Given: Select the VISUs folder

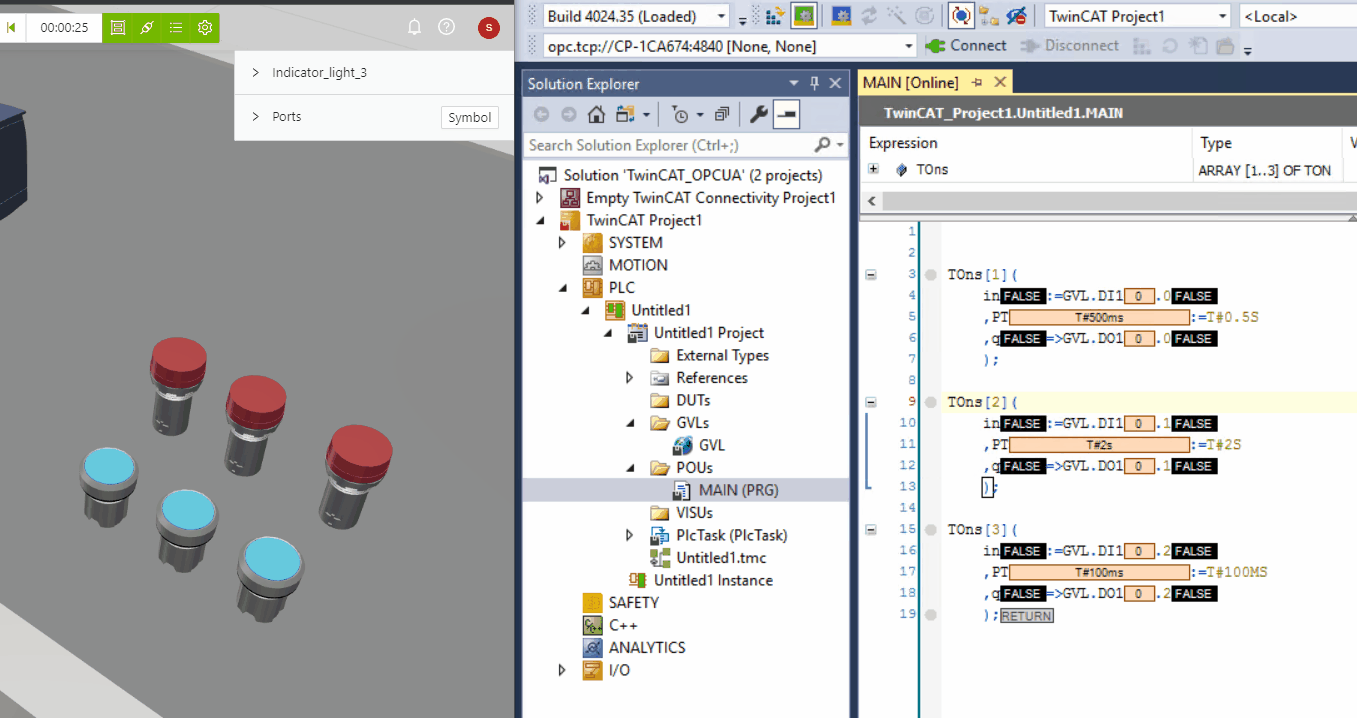Looking at the screenshot, I should [x=694, y=513].
